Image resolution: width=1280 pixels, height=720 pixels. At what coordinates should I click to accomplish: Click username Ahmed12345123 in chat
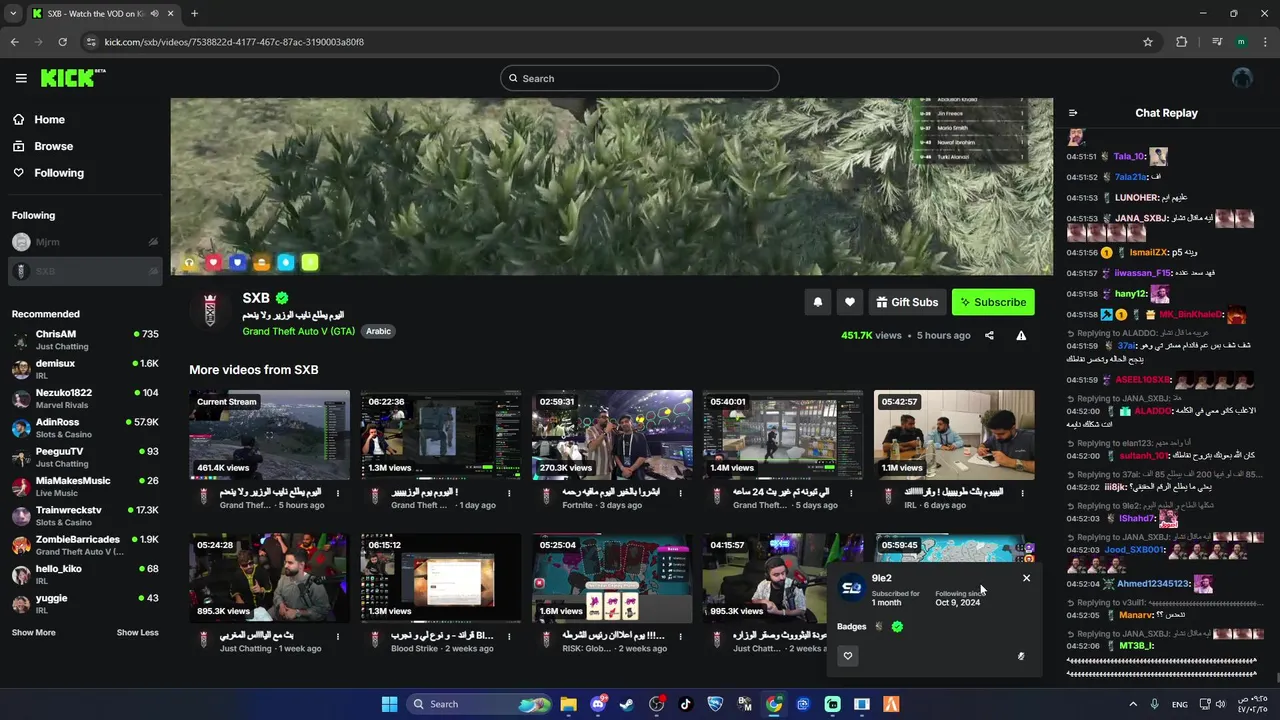click(1153, 584)
